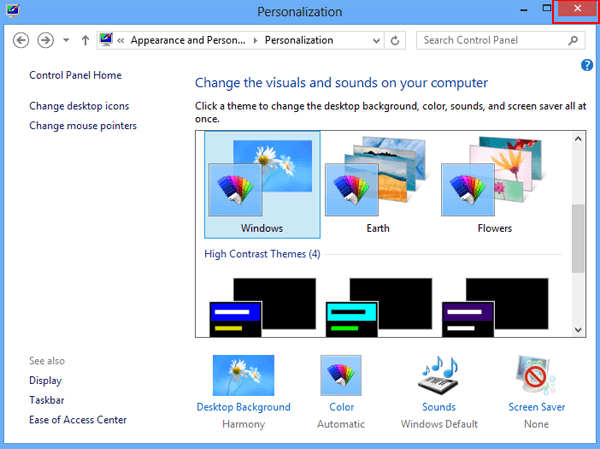
Task: Open address bar history dropdown
Action: [377, 41]
